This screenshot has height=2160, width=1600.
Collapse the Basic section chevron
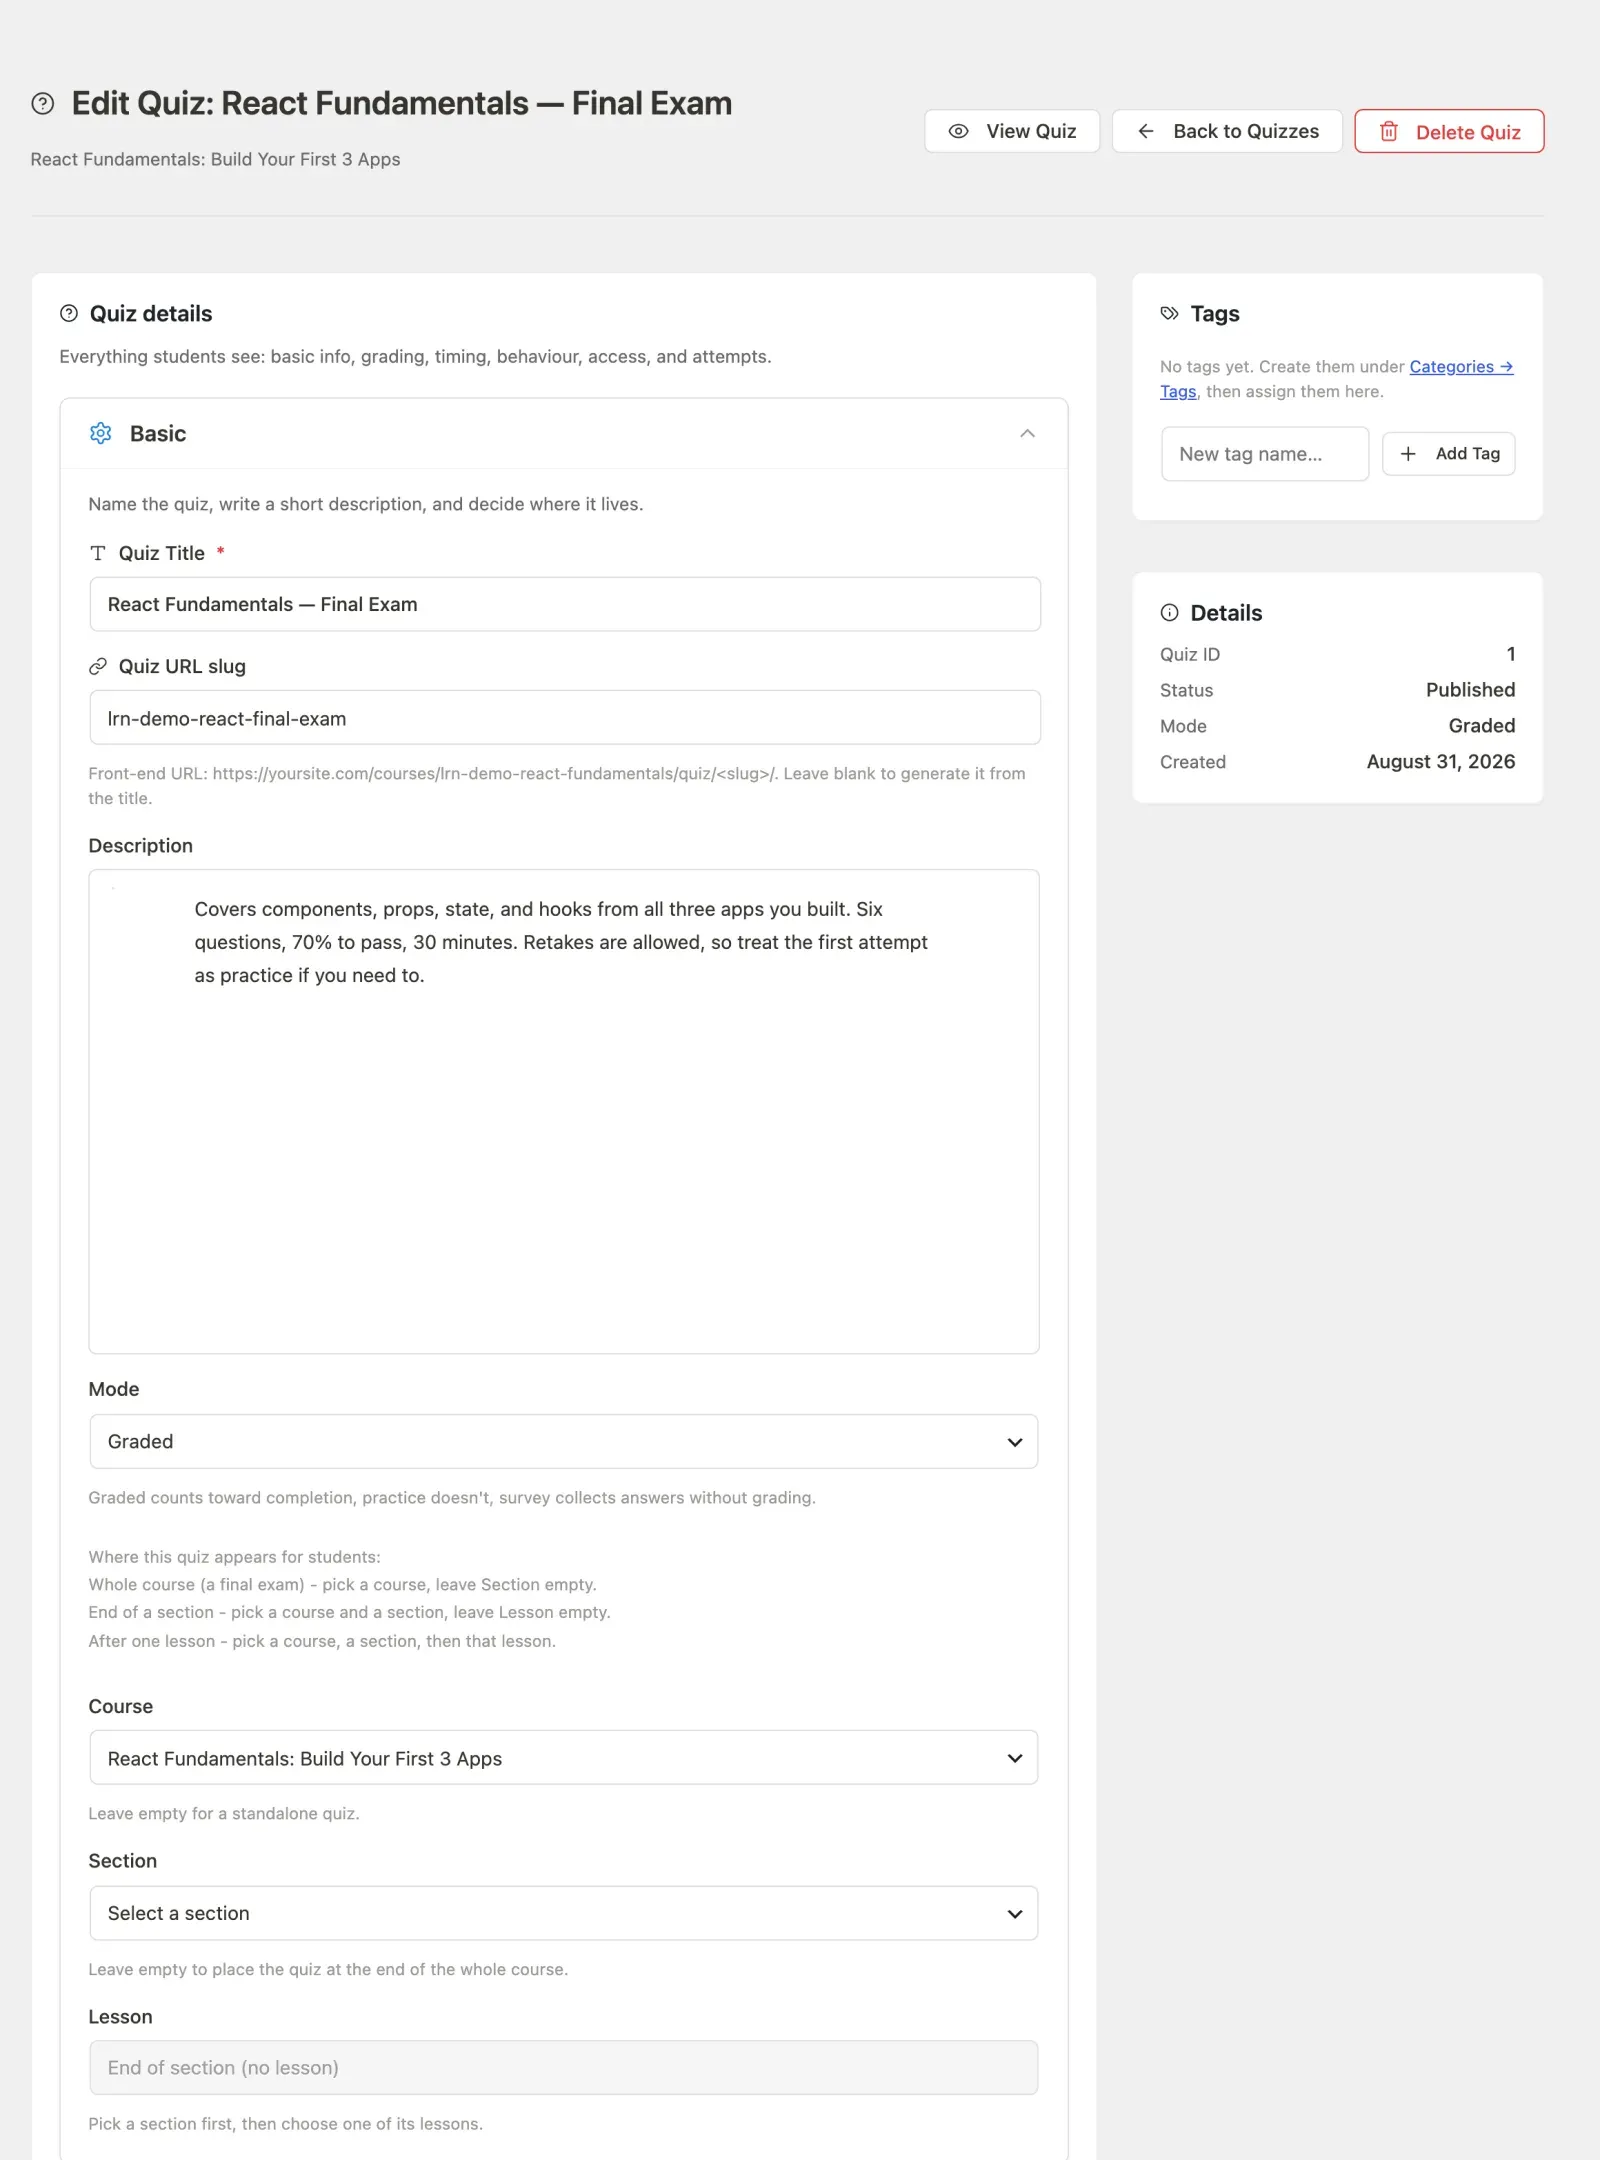pyautogui.click(x=1027, y=433)
